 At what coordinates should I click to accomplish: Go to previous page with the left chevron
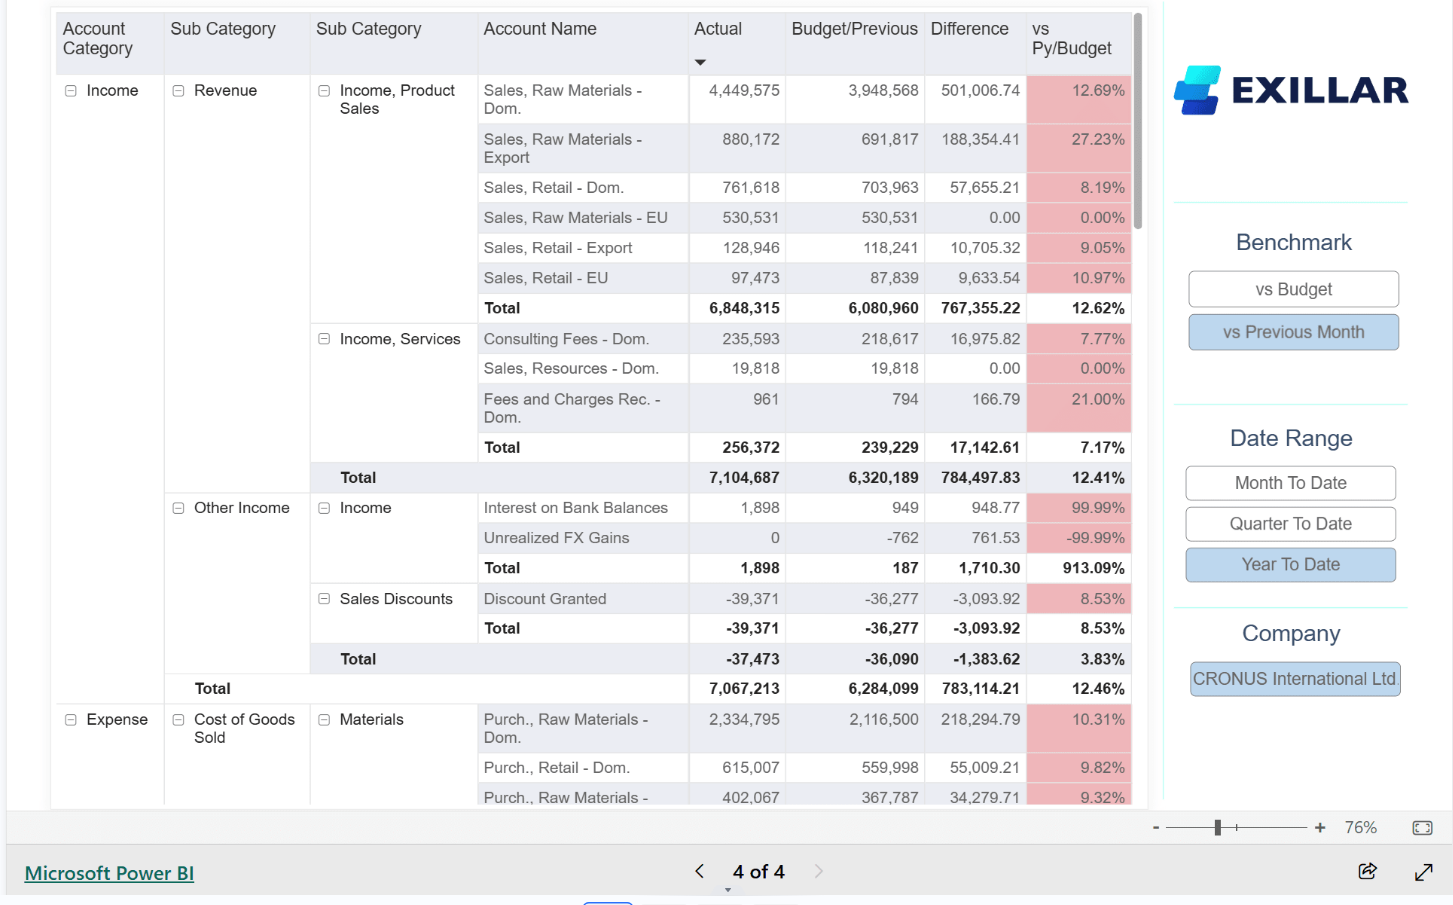coord(700,871)
